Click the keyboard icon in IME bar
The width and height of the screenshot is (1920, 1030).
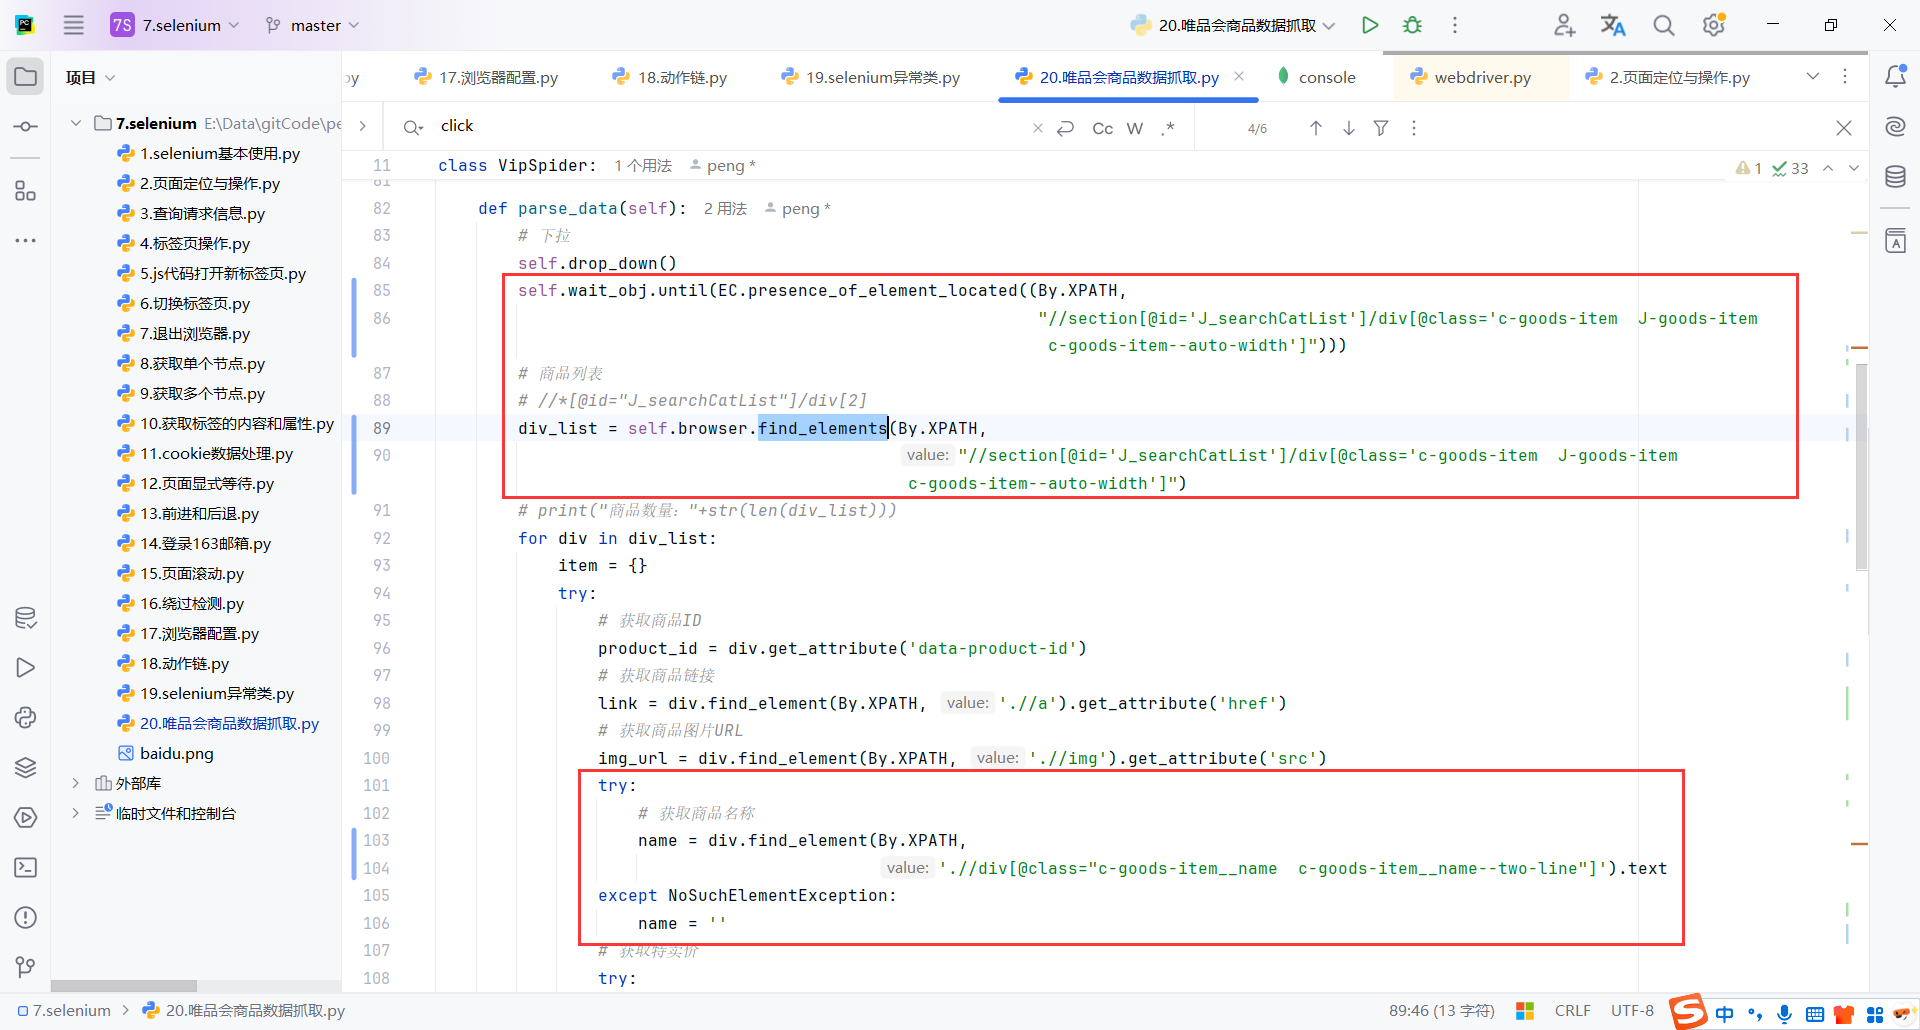click(x=1814, y=1014)
